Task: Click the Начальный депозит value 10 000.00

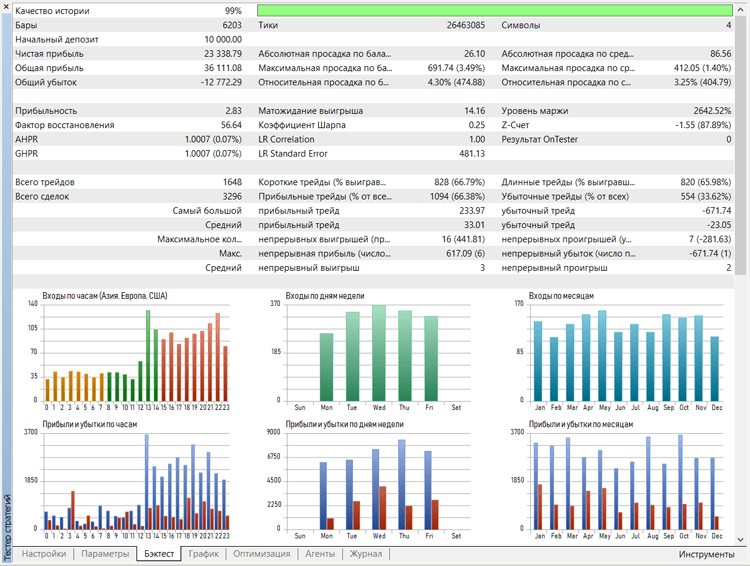Action: (223, 39)
